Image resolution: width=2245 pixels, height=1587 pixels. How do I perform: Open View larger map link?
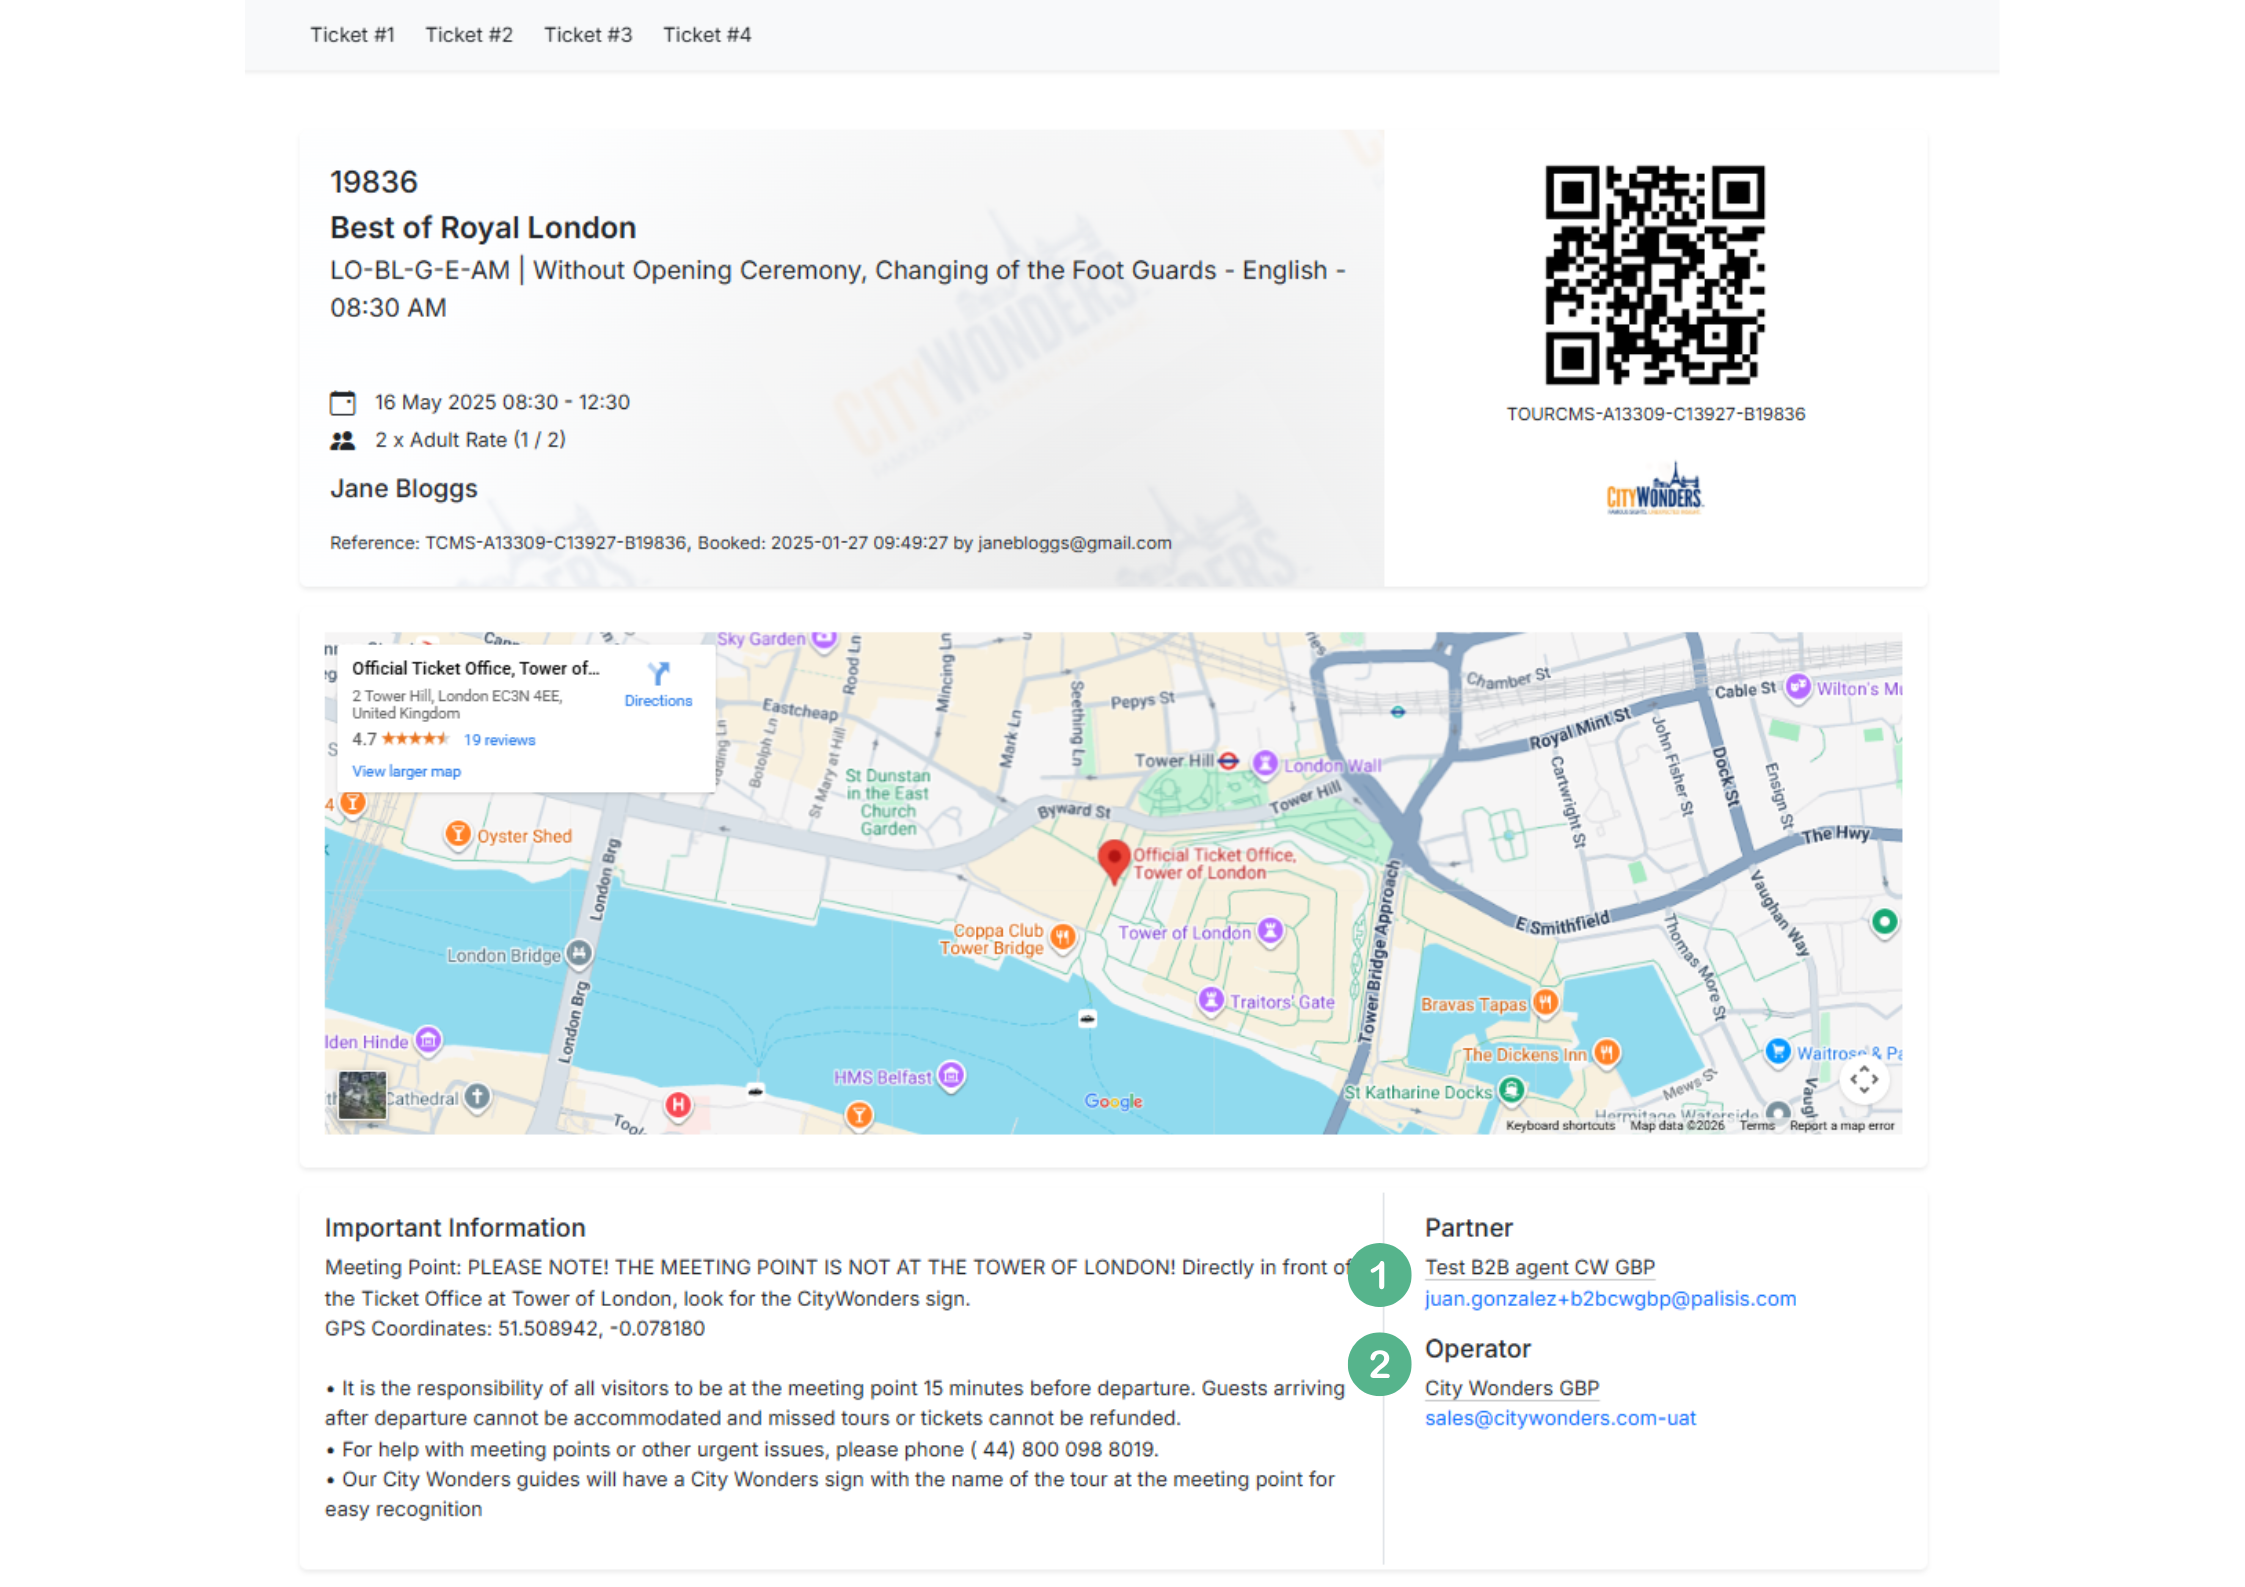[x=406, y=772]
